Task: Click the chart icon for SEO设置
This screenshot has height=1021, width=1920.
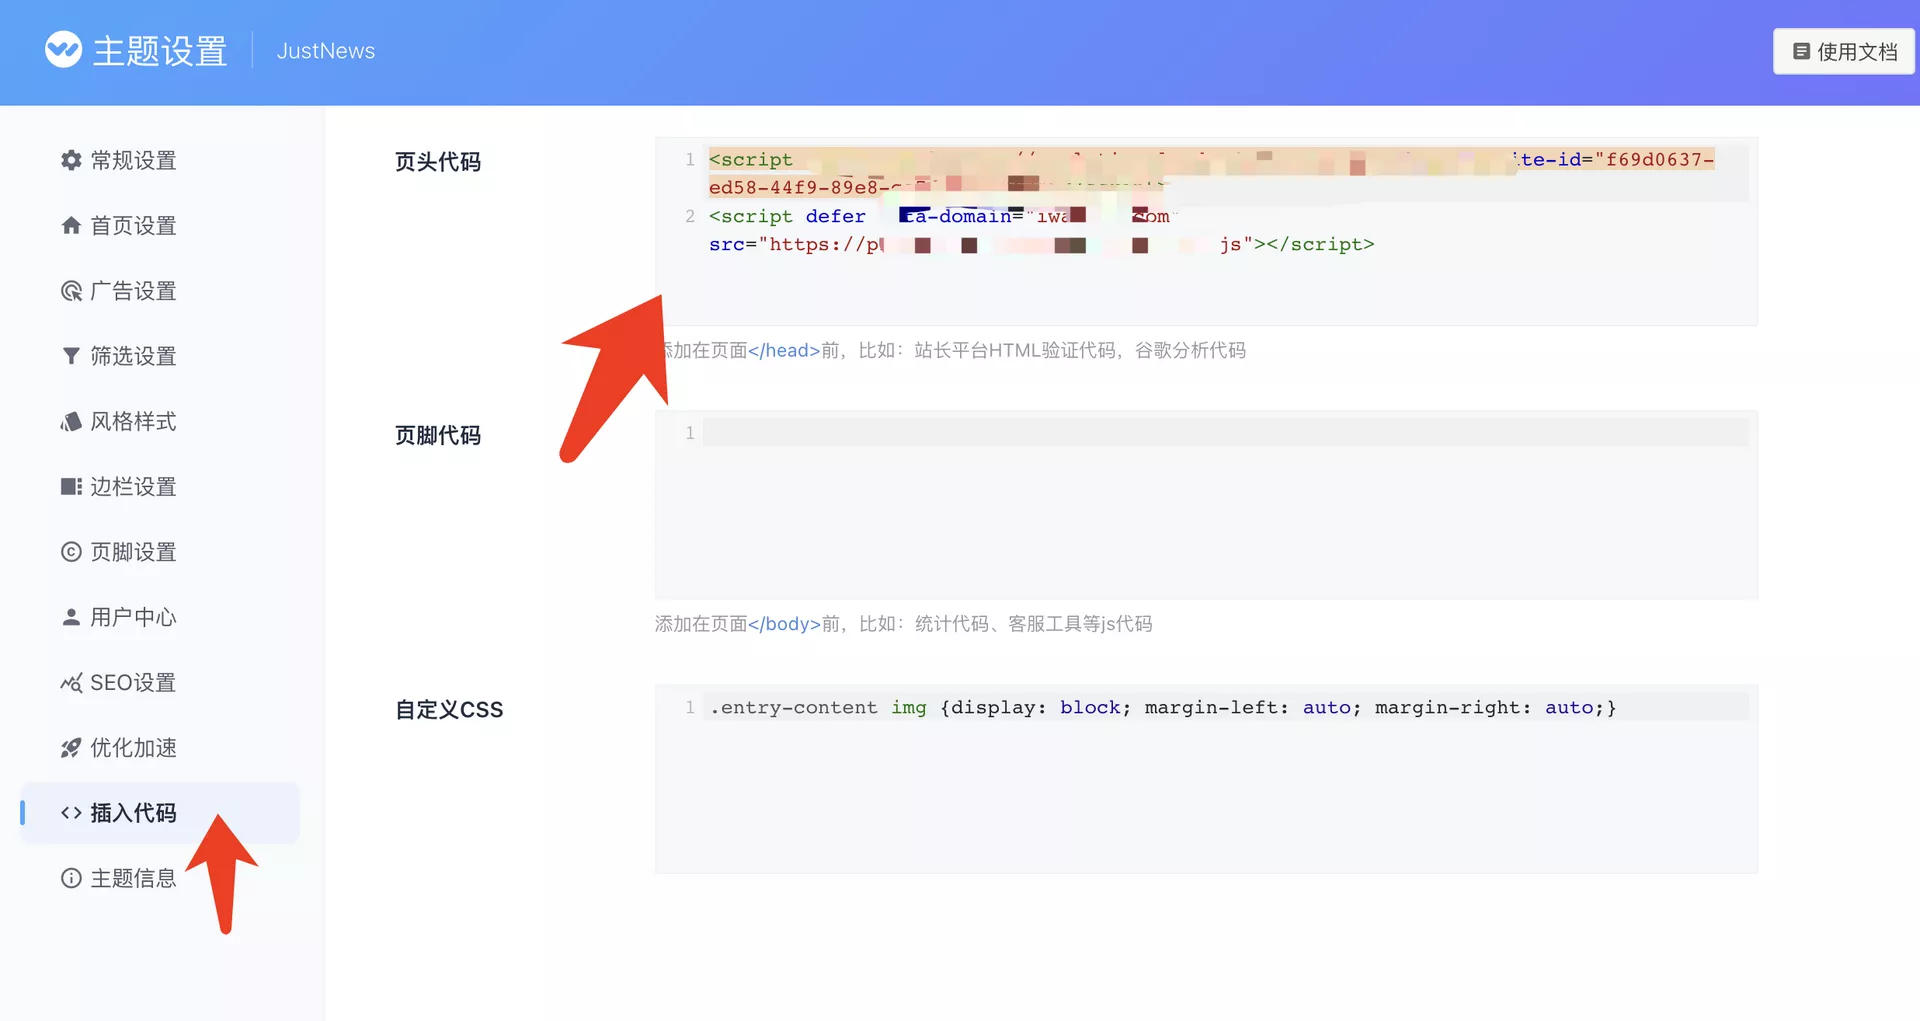Action: (71, 683)
